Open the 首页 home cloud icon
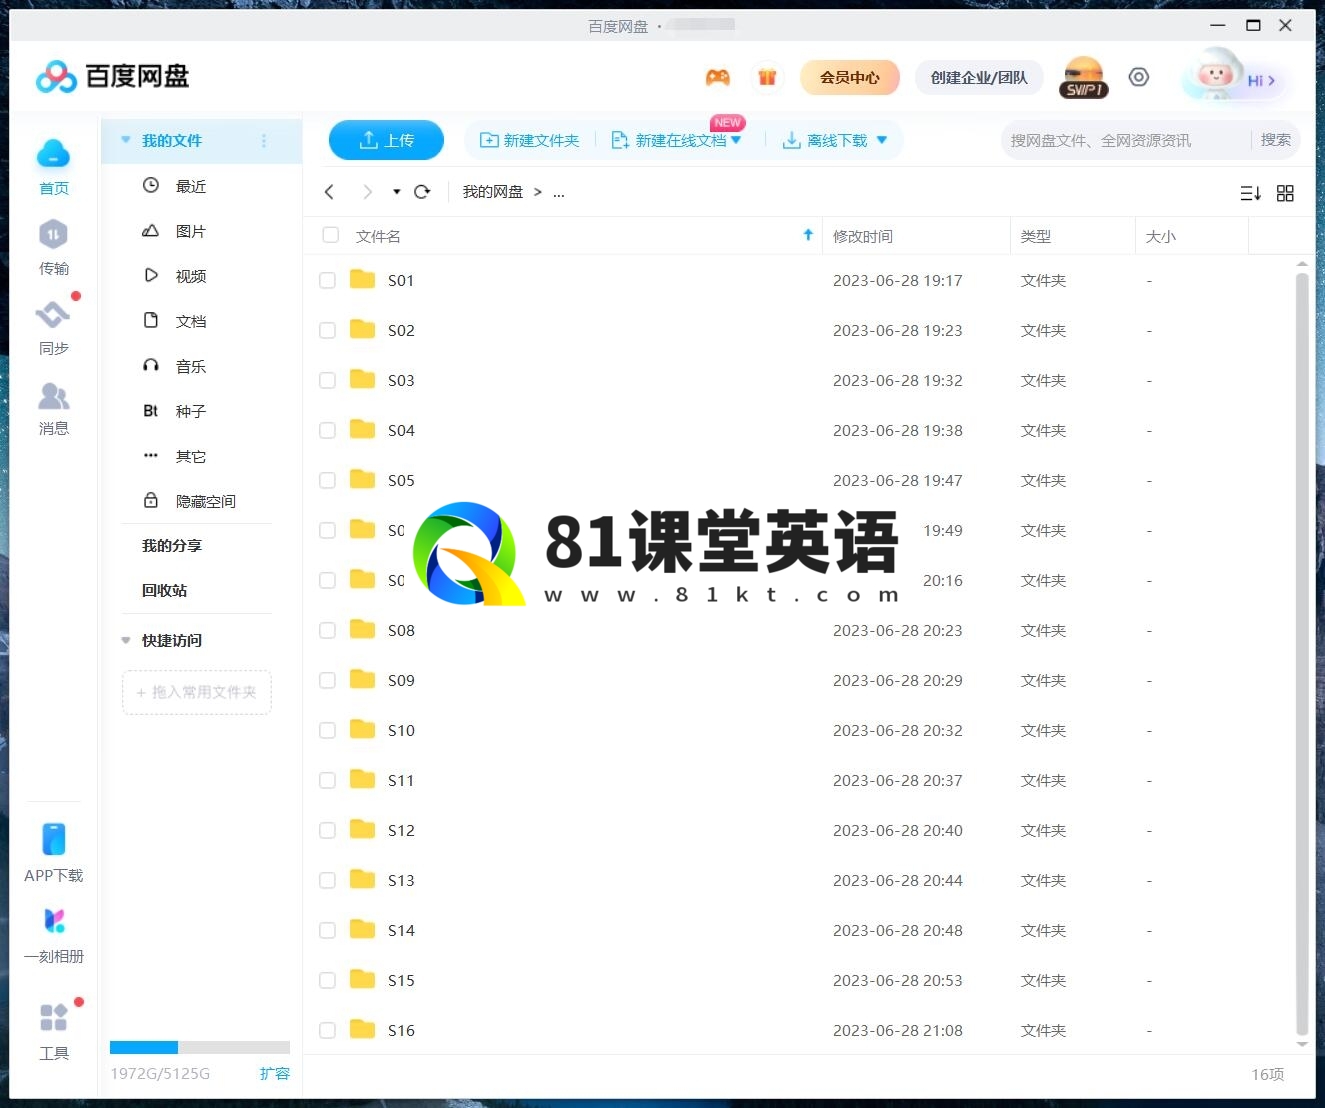This screenshot has width=1325, height=1108. click(53, 154)
